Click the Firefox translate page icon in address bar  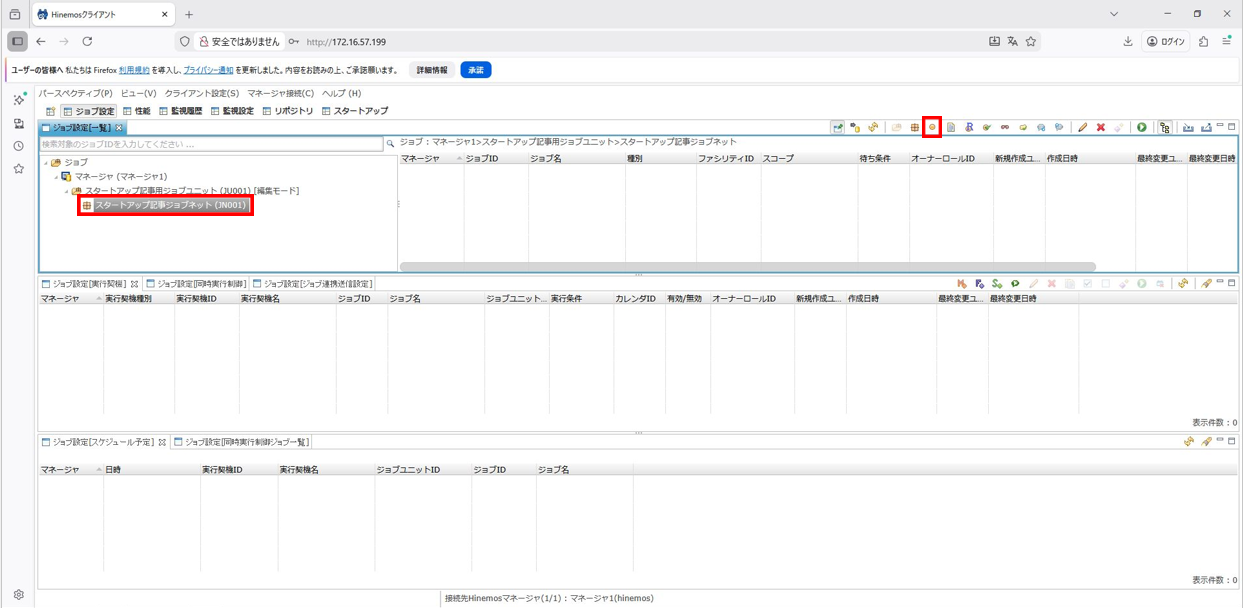pyautogui.click(x=1012, y=42)
